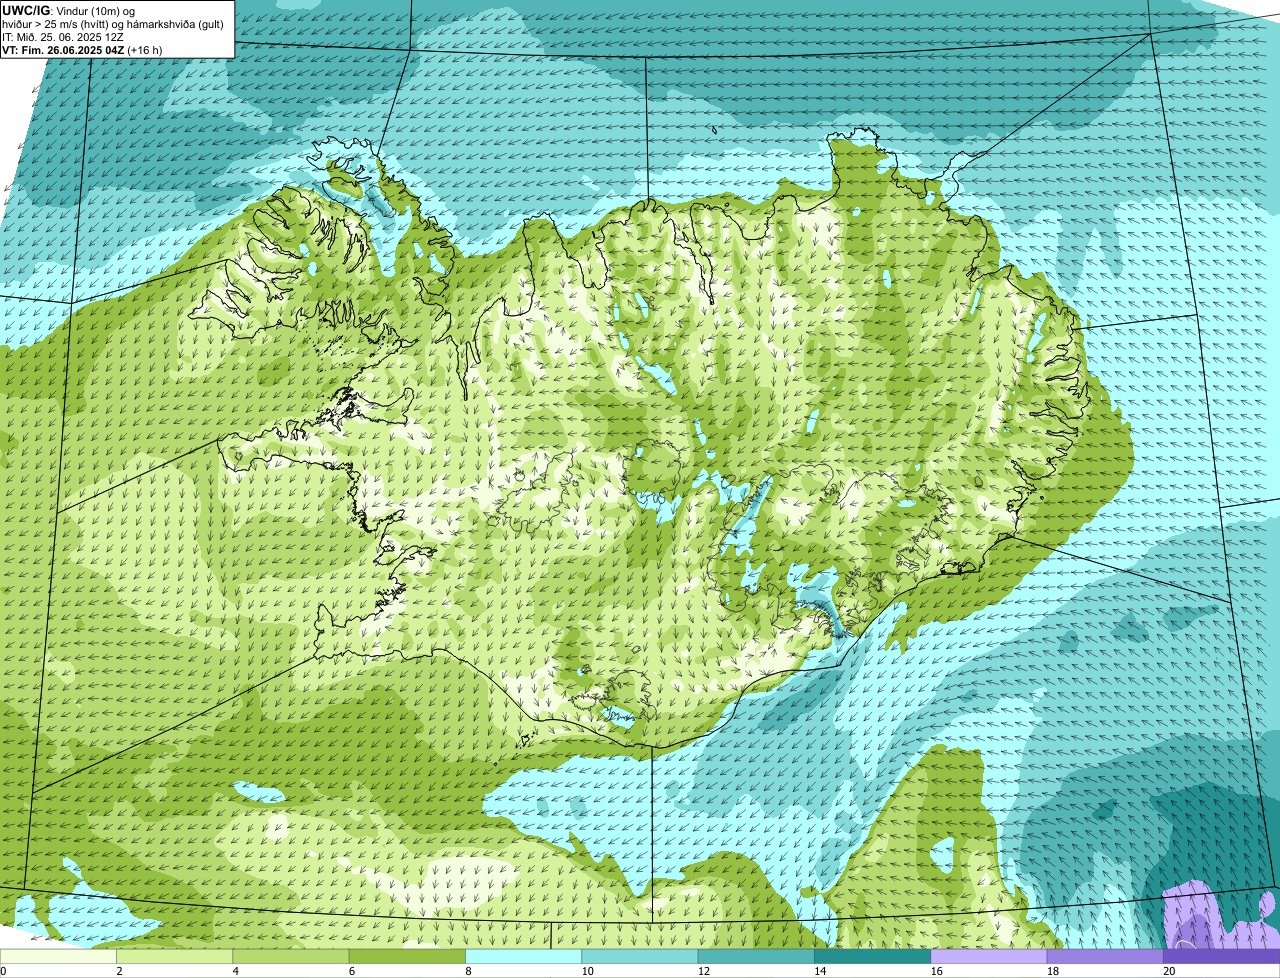Click the legend scale label "8"
Screen dimensions: 1280x978
[x=467, y=971]
